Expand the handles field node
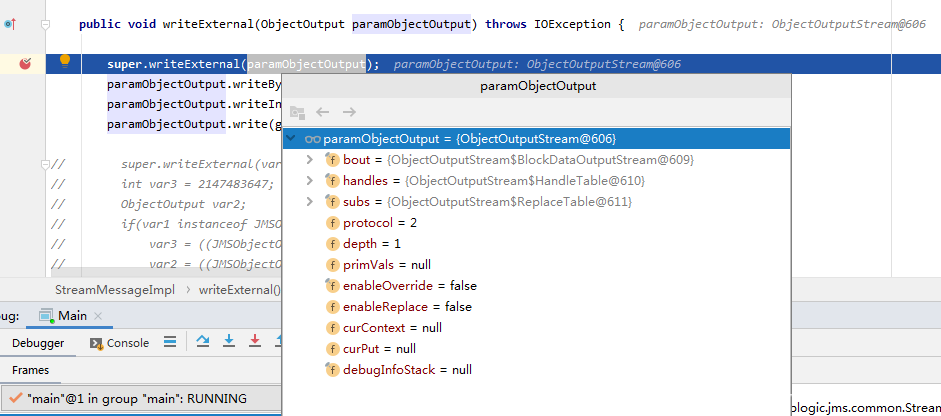941x416 pixels. 310,181
